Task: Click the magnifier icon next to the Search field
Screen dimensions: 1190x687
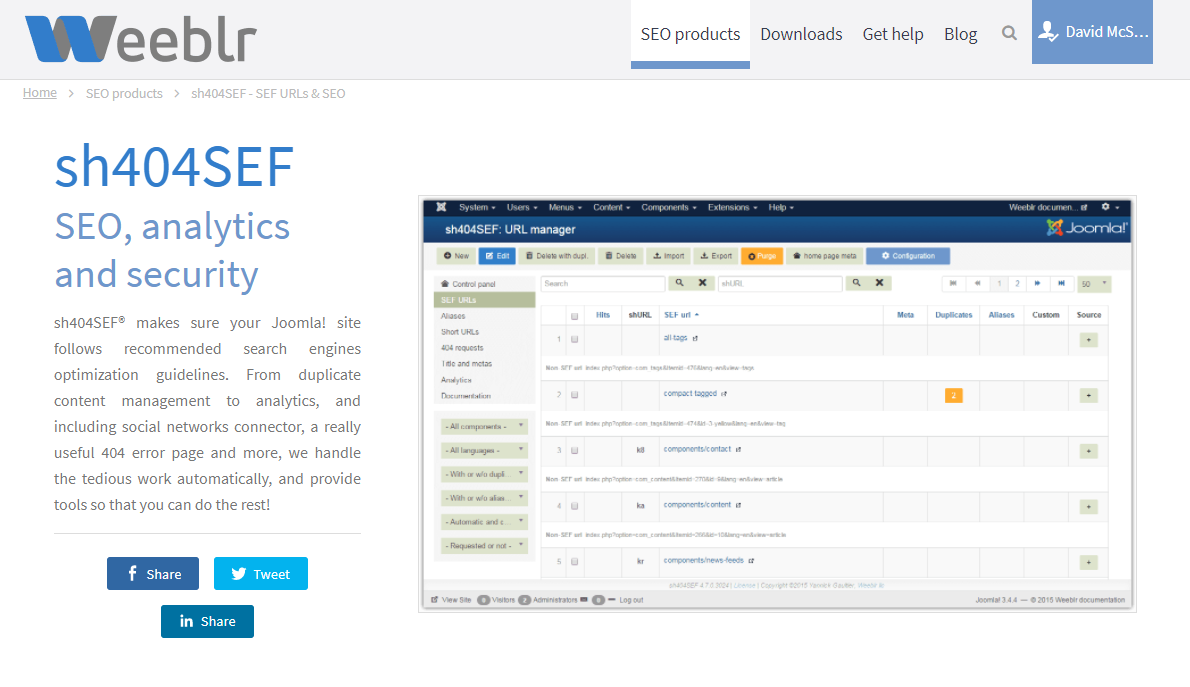Action: click(679, 283)
